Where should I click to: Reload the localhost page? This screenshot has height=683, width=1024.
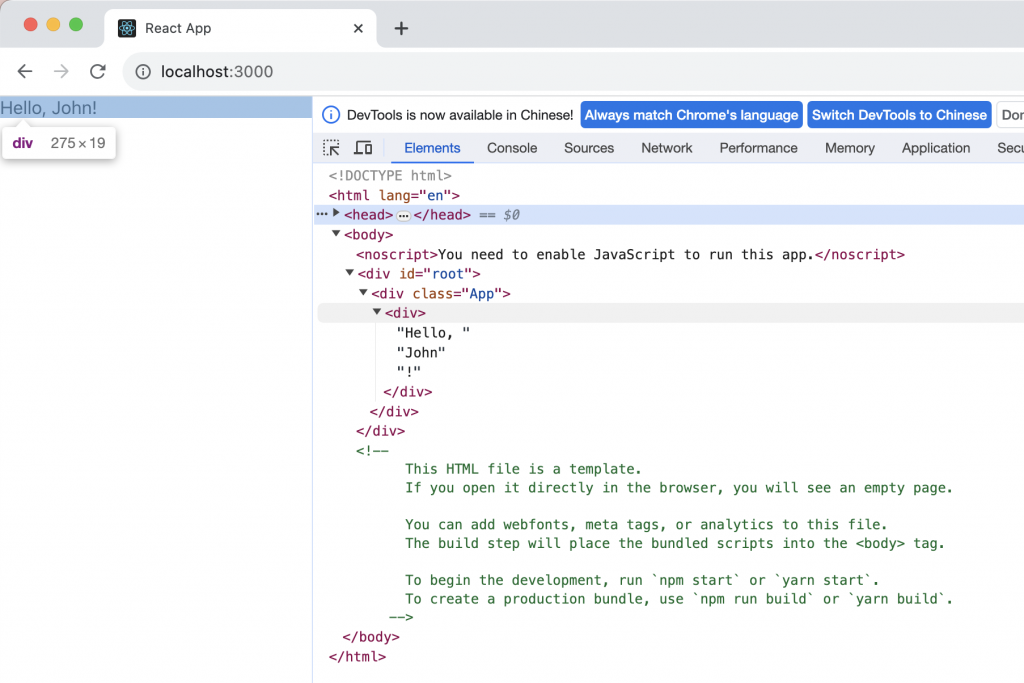click(98, 71)
